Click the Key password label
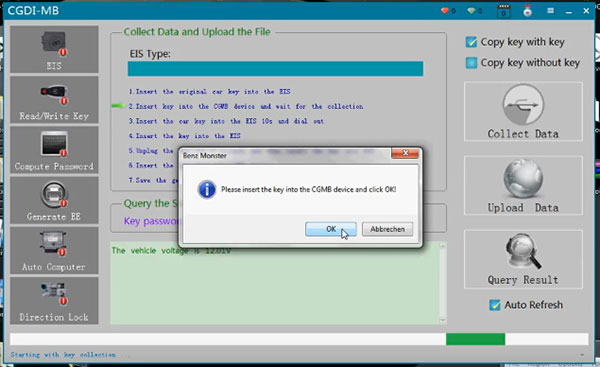This screenshot has height=367, width=600. (x=151, y=221)
